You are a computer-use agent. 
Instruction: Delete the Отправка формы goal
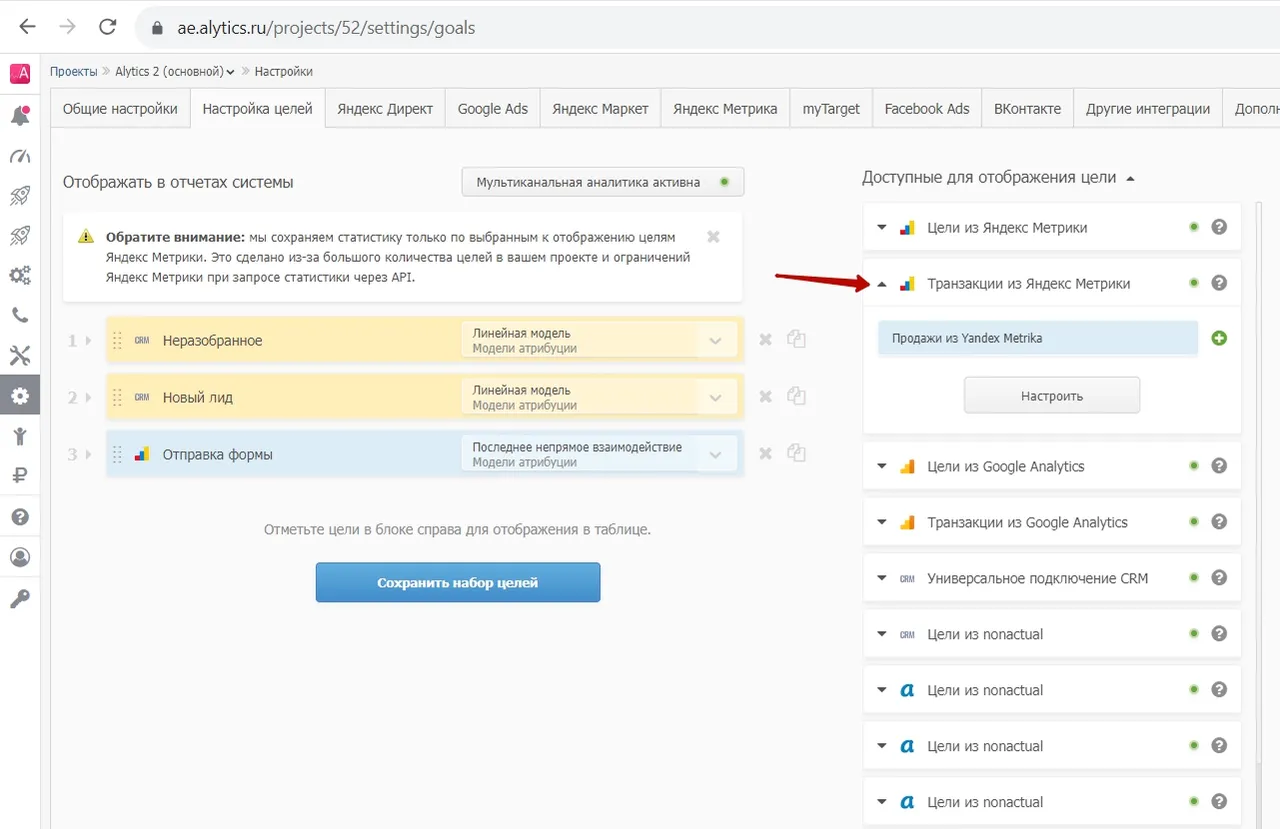tap(765, 454)
